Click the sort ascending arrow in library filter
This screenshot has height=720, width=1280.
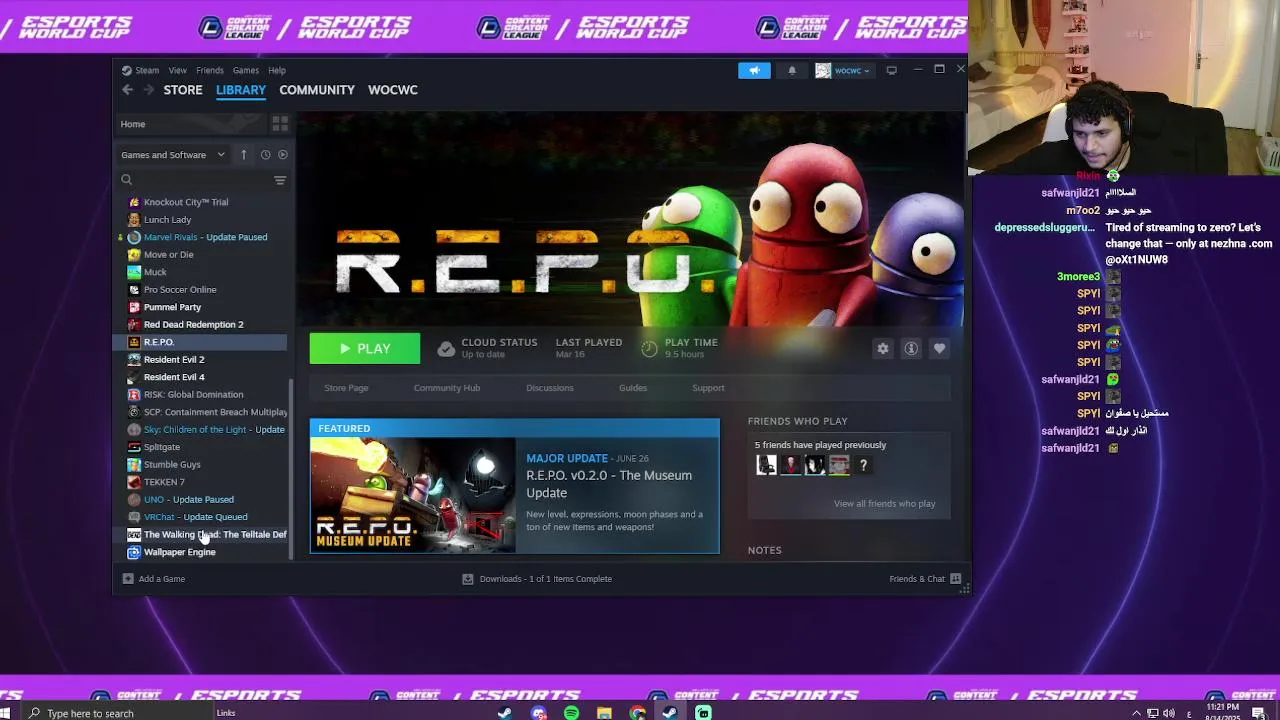[243, 155]
